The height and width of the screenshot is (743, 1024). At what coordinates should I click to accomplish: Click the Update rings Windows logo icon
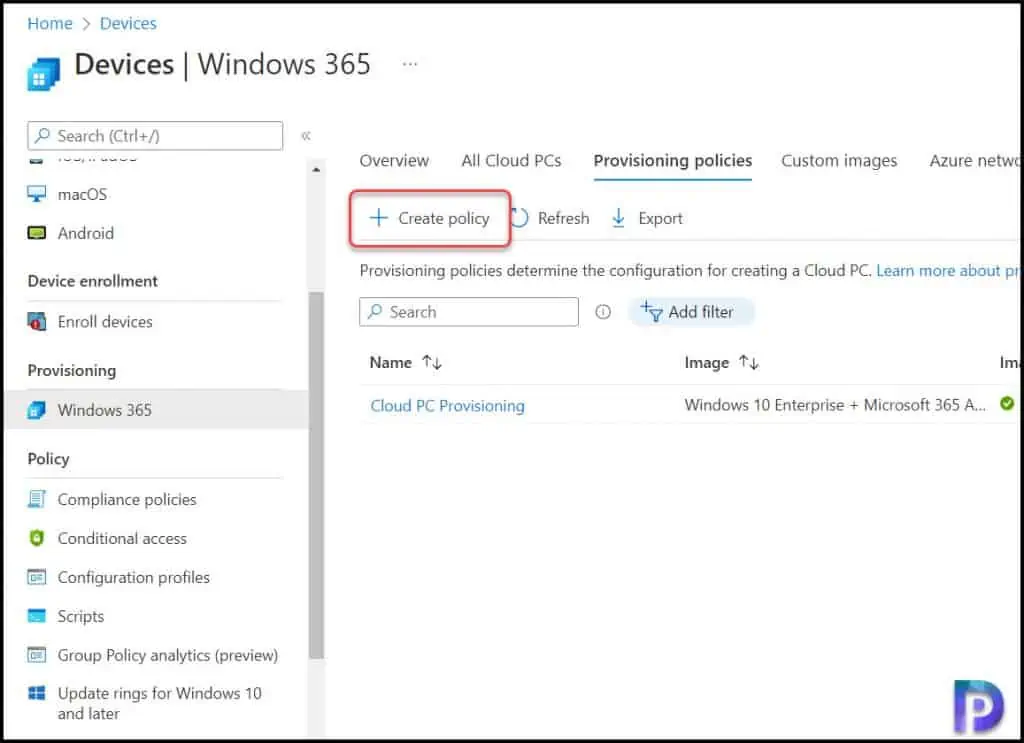37,693
